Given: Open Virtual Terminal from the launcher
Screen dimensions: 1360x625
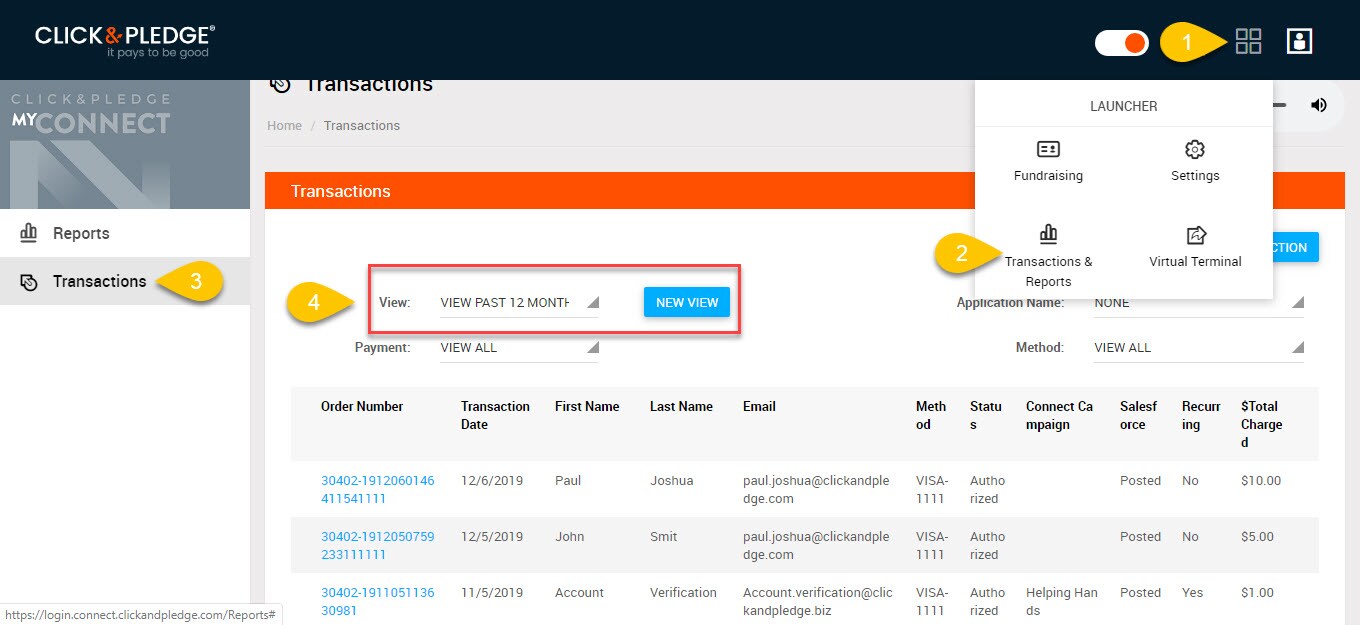Looking at the screenshot, I should pos(1195,248).
